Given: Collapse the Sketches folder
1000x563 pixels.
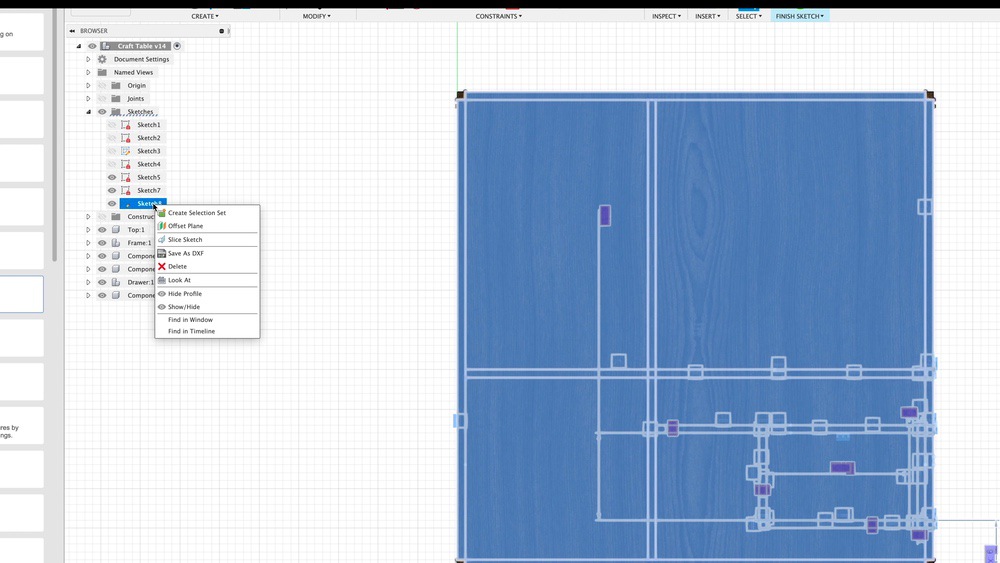Looking at the screenshot, I should (x=88, y=112).
